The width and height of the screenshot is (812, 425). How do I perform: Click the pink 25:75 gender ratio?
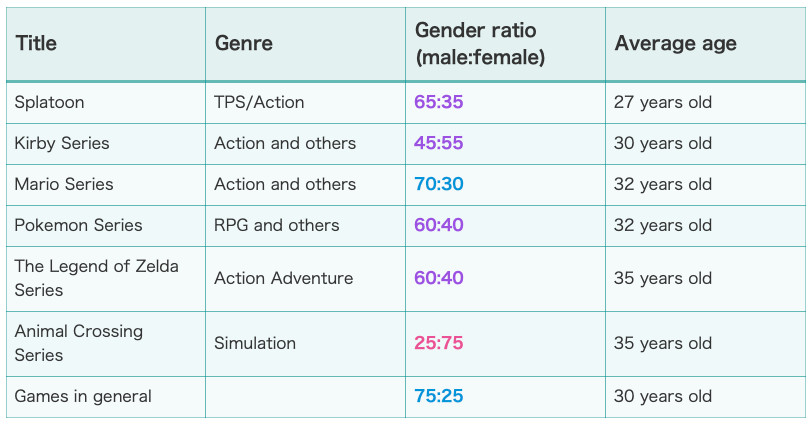[x=439, y=343]
